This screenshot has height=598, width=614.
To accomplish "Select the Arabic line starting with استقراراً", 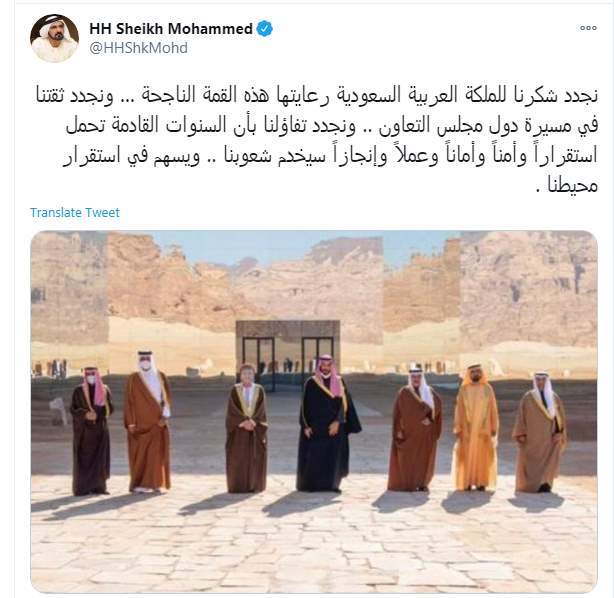I will [330, 155].
